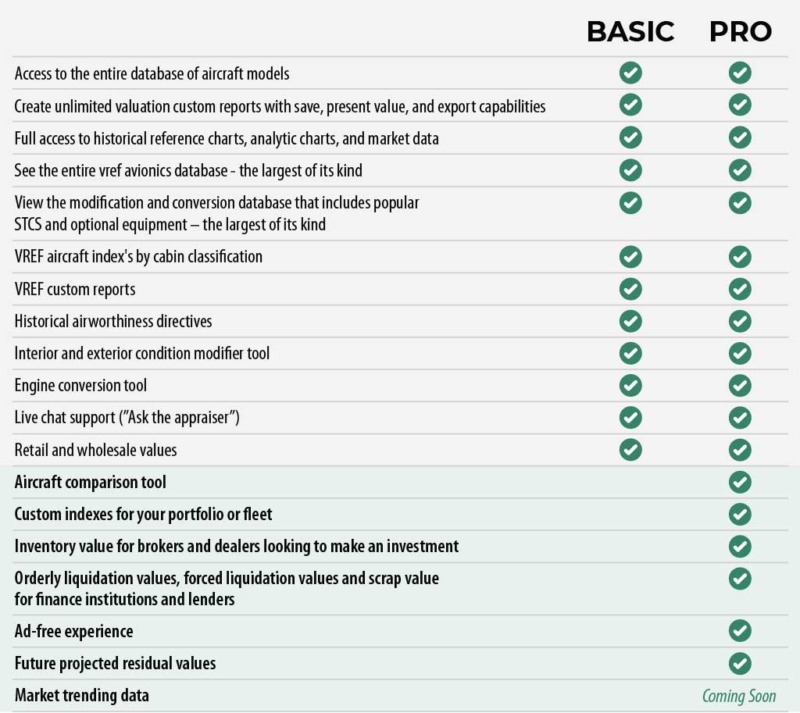This screenshot has height=713, width=800.
Task: Select the PRO plan column header
Action: click(x=740, y=32)
